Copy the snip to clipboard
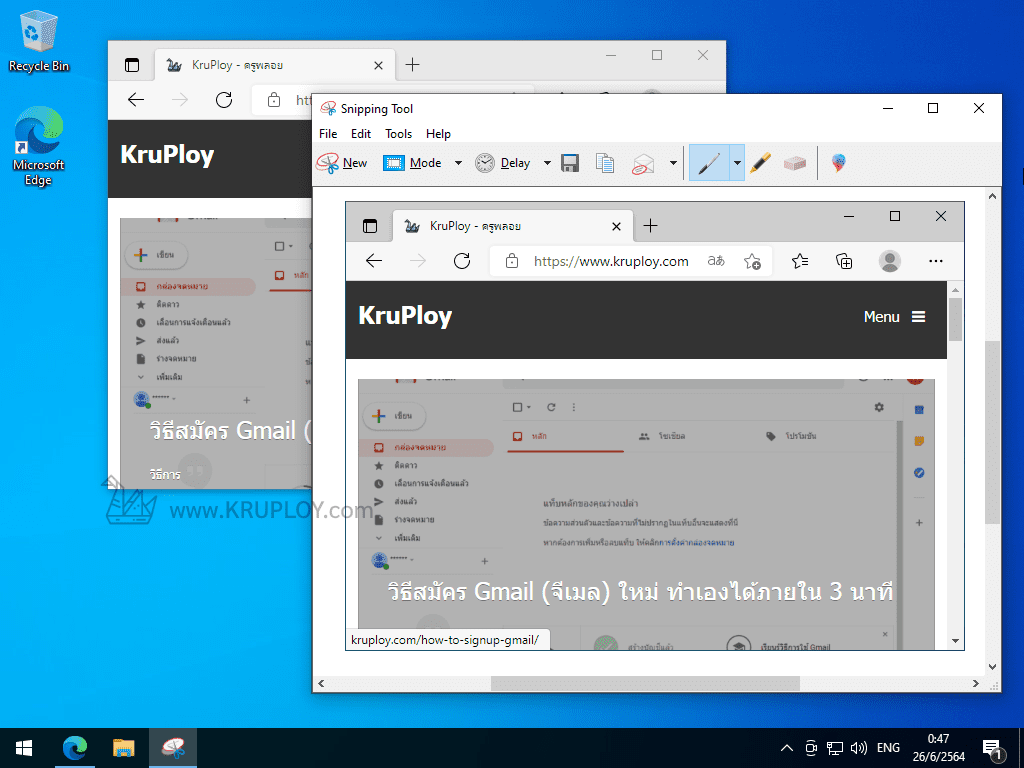 pyautogui.click(x=605, y=163)
